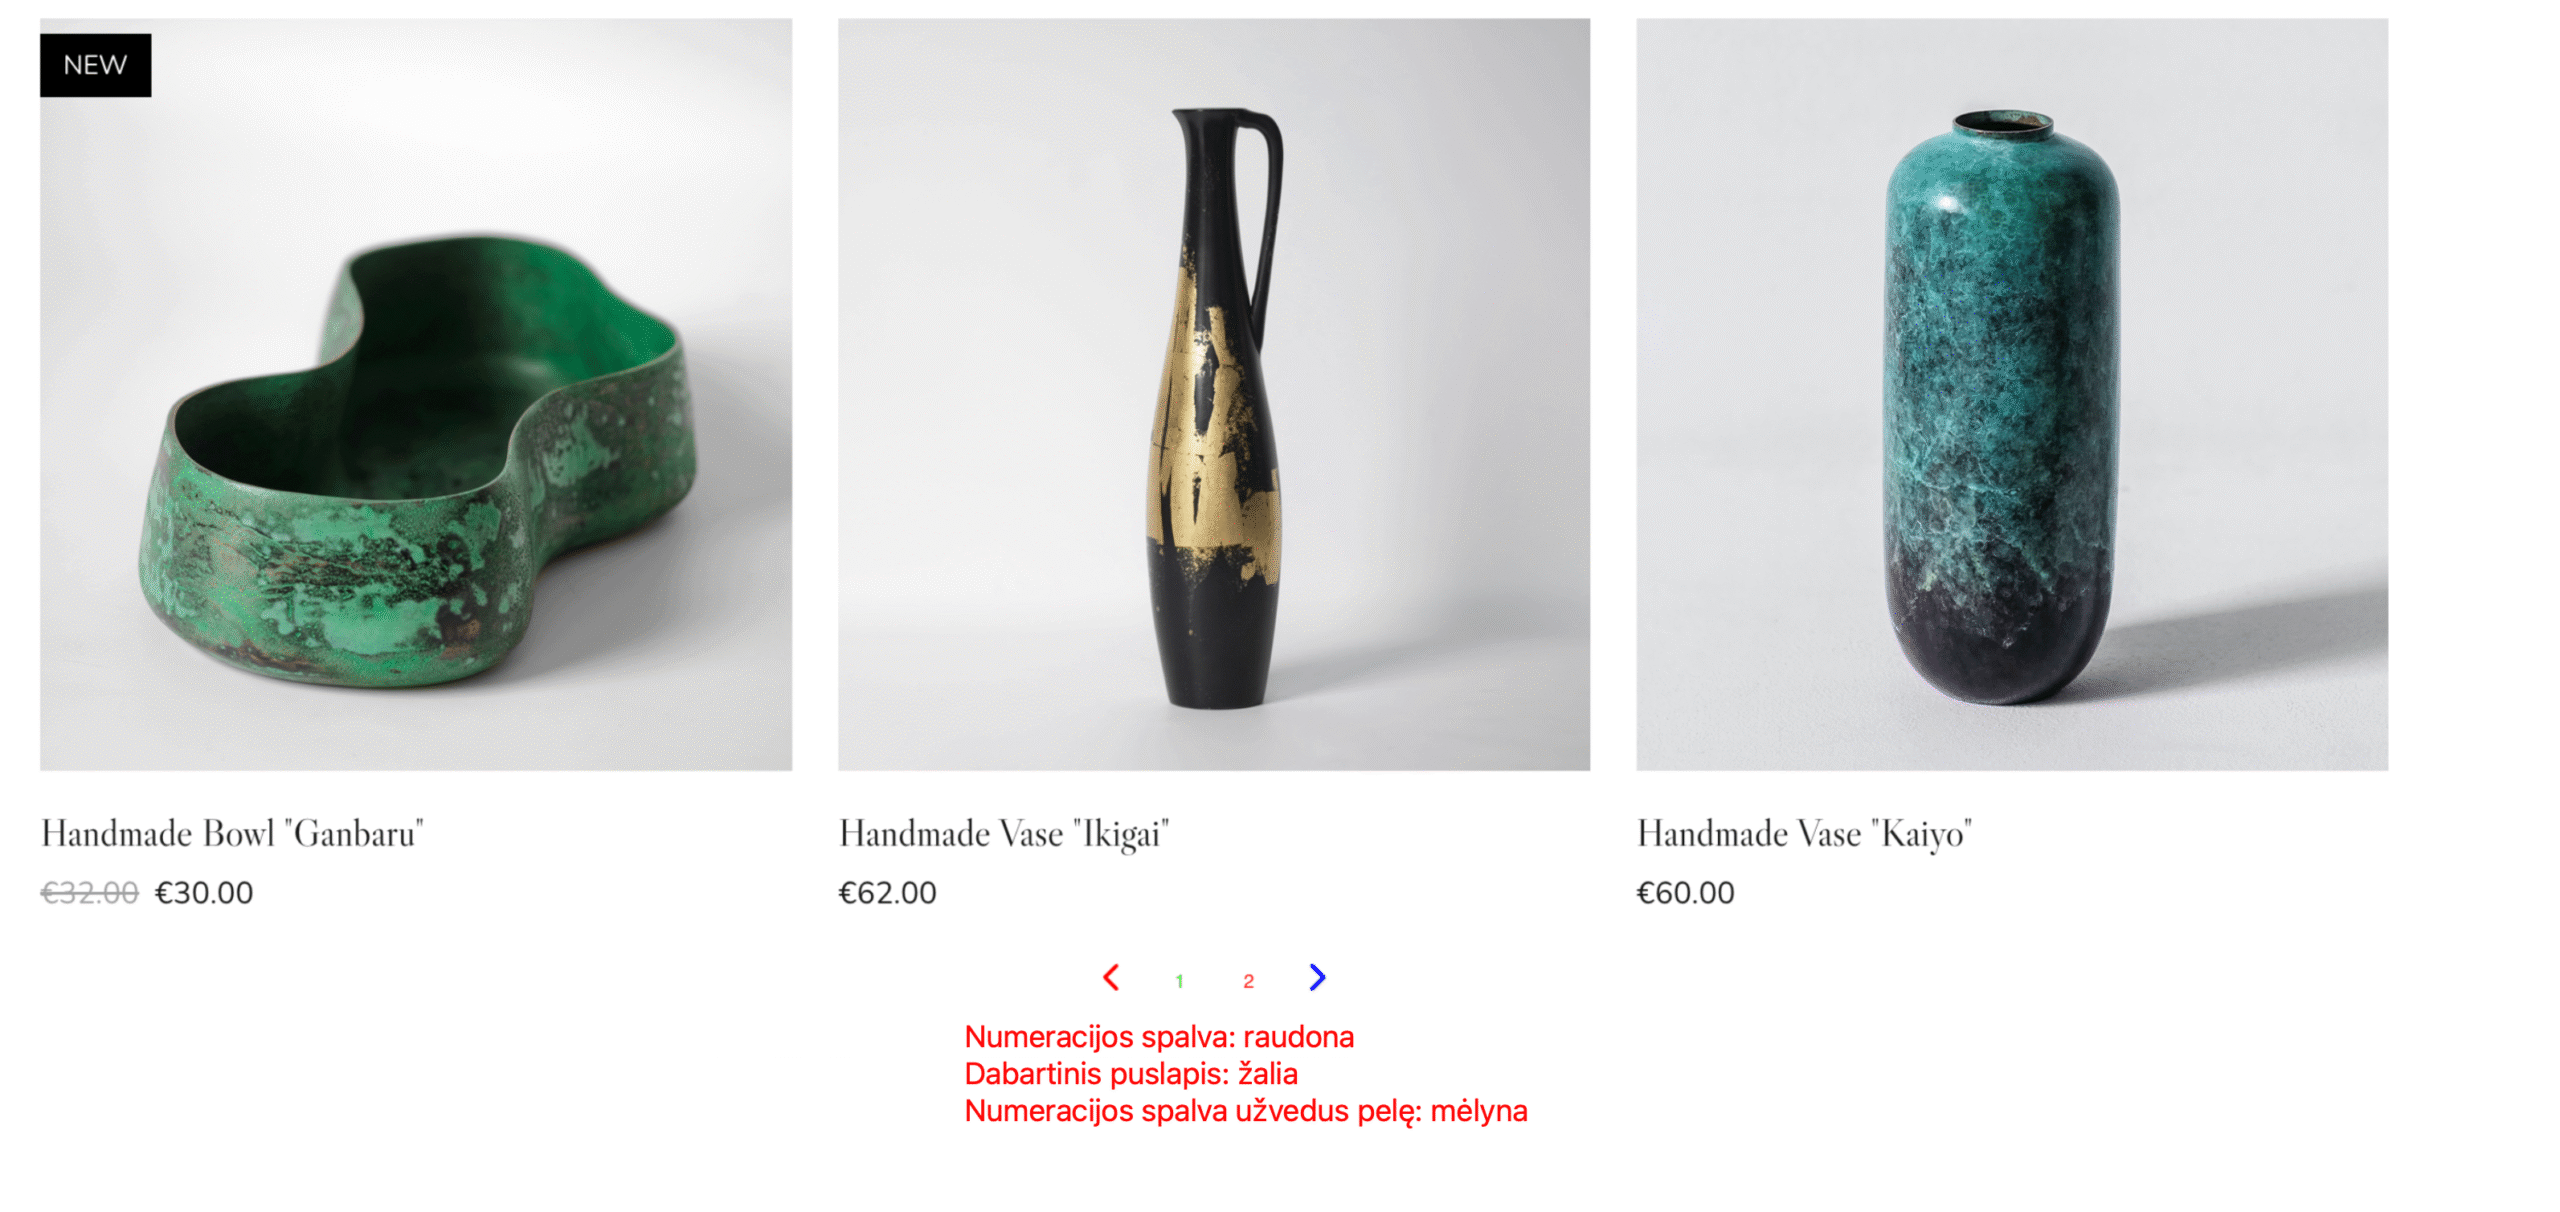Image resolution: width=2560 pixels, height=1212 pixels.
Task: Click the €60.00 price
Action: [x=1685, y=892]
